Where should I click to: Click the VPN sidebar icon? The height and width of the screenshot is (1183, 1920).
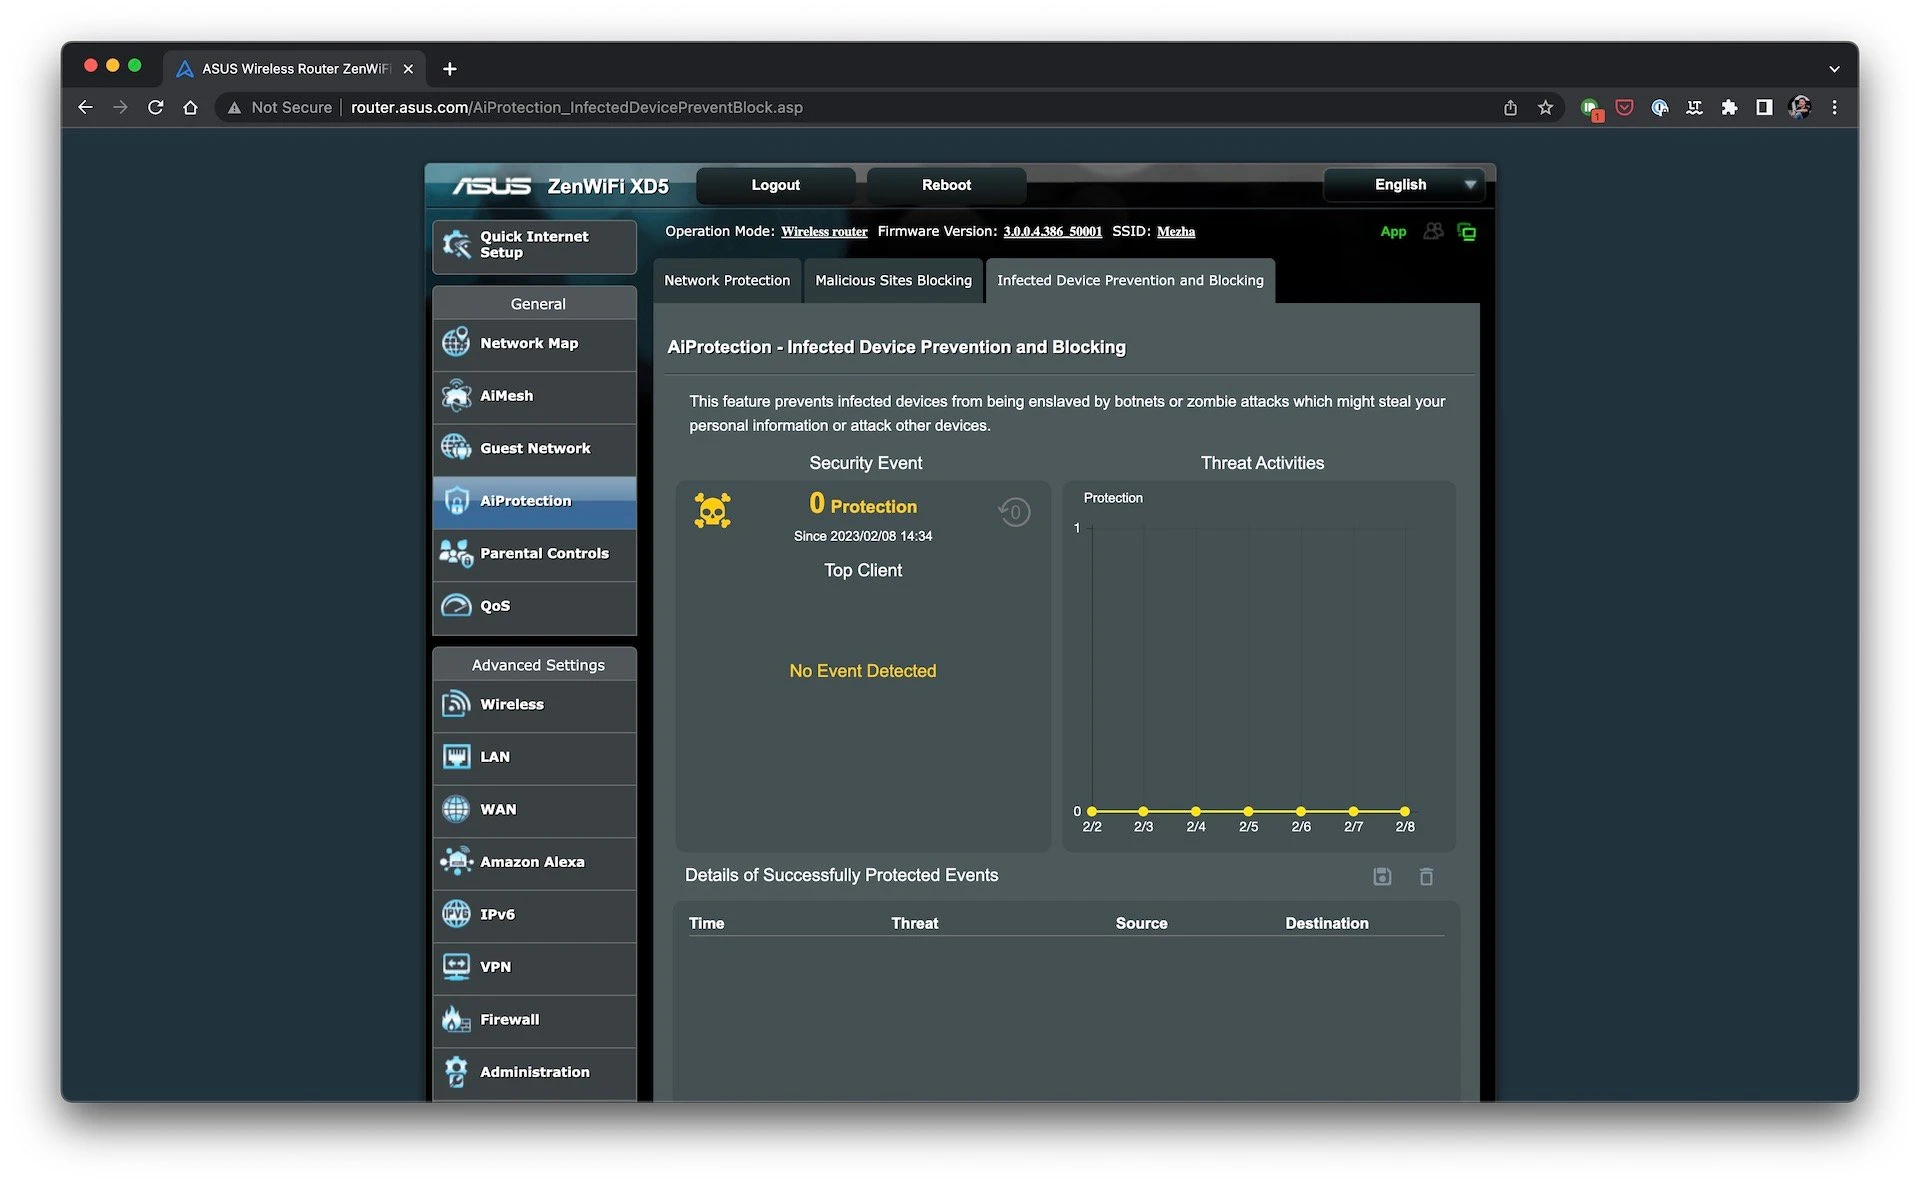click(x=457, y=967)
